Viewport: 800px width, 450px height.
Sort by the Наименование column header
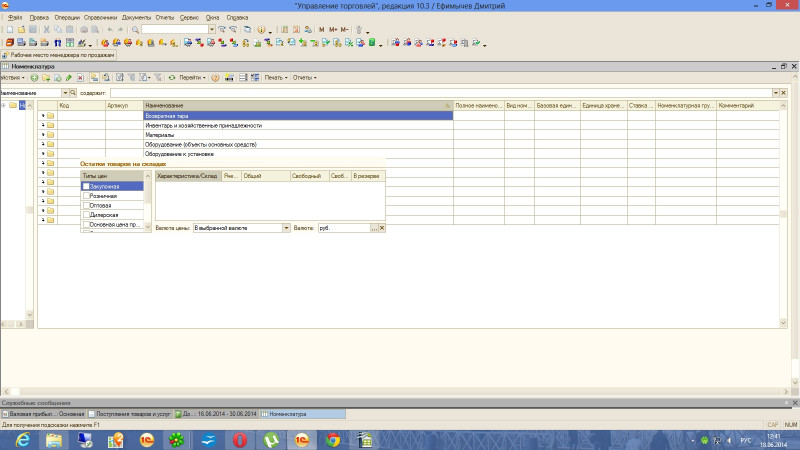(x=298, y=105)
